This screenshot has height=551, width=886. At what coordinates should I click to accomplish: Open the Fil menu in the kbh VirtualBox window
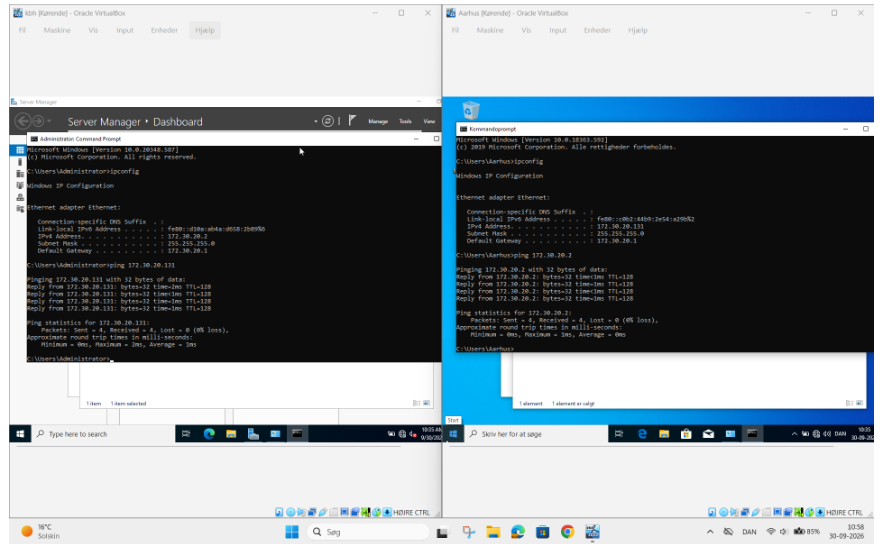tap(22, 31)
